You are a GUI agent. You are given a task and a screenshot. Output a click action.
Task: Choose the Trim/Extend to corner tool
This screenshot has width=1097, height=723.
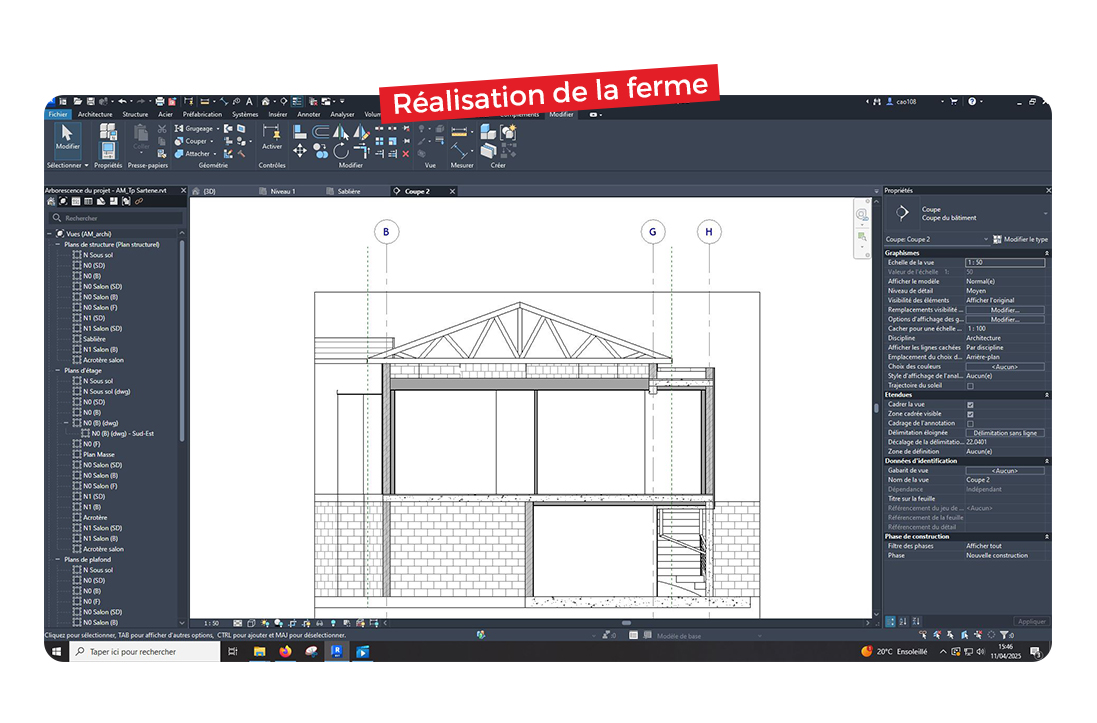coord(361,150)
